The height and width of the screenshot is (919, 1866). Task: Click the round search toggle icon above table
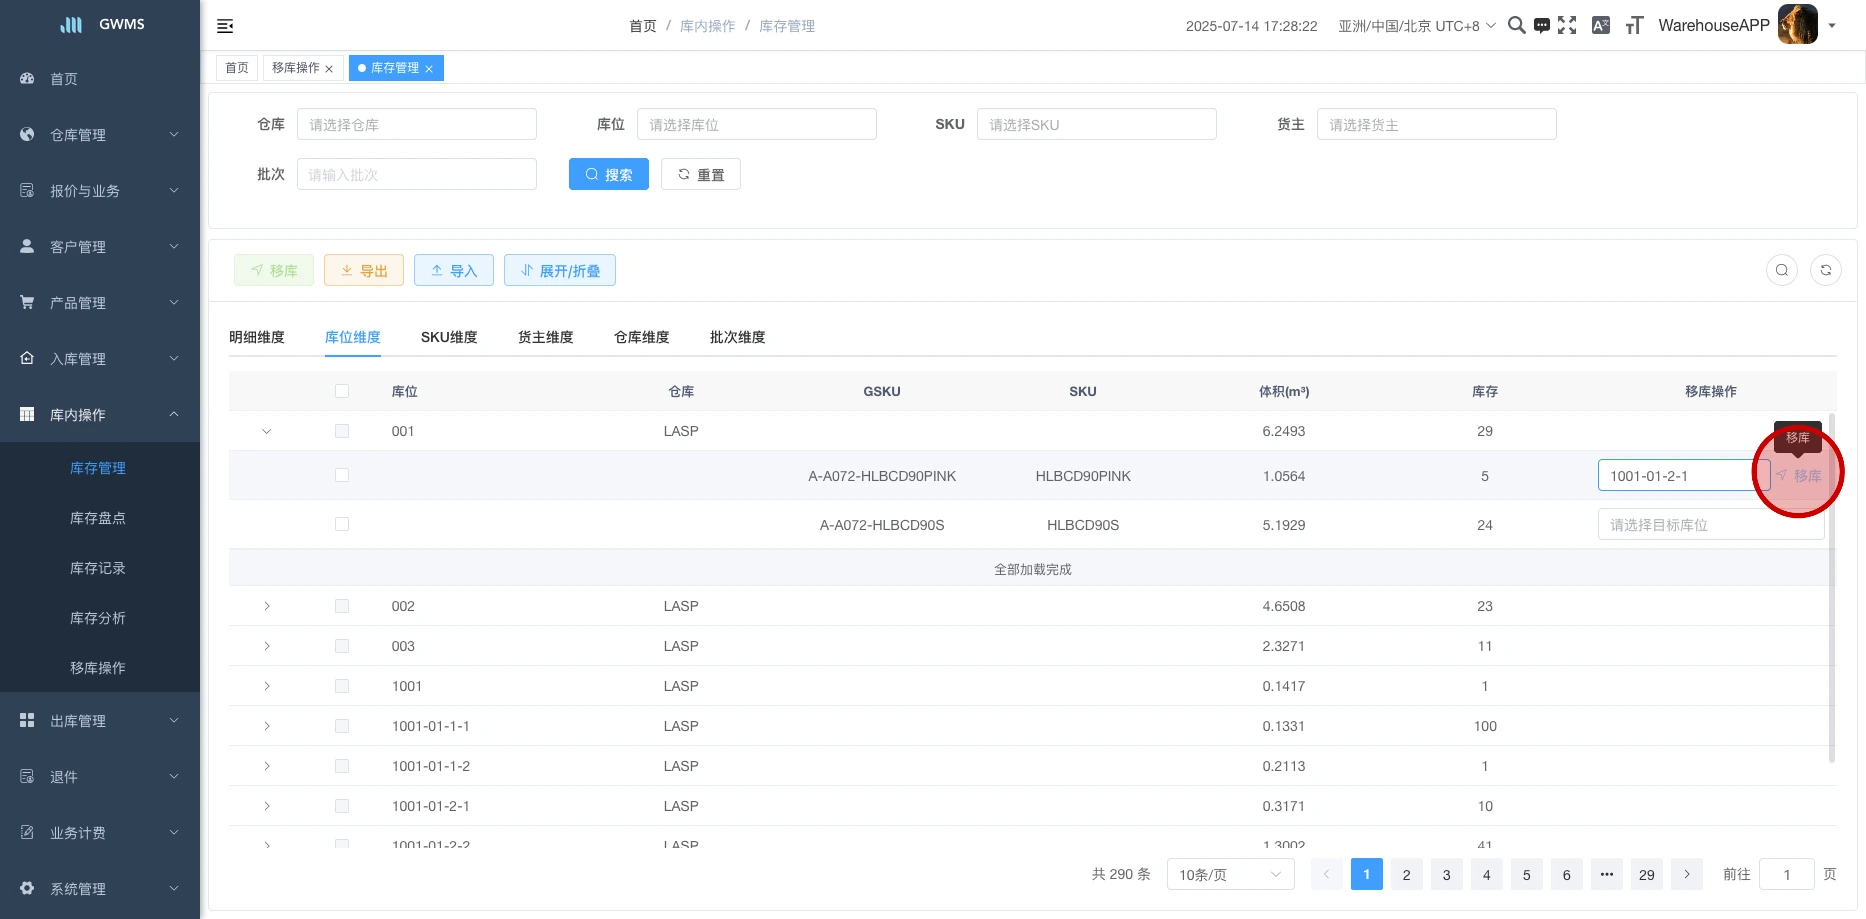[1781, 270]
